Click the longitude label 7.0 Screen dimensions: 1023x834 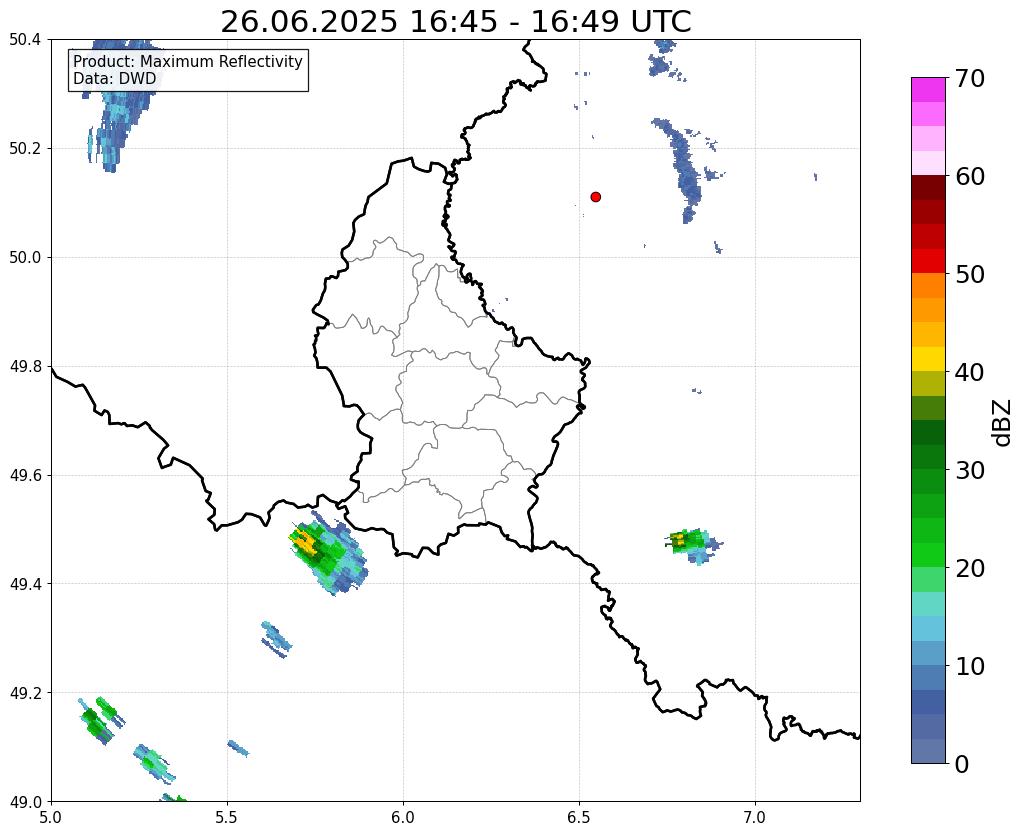coord(755,817)
